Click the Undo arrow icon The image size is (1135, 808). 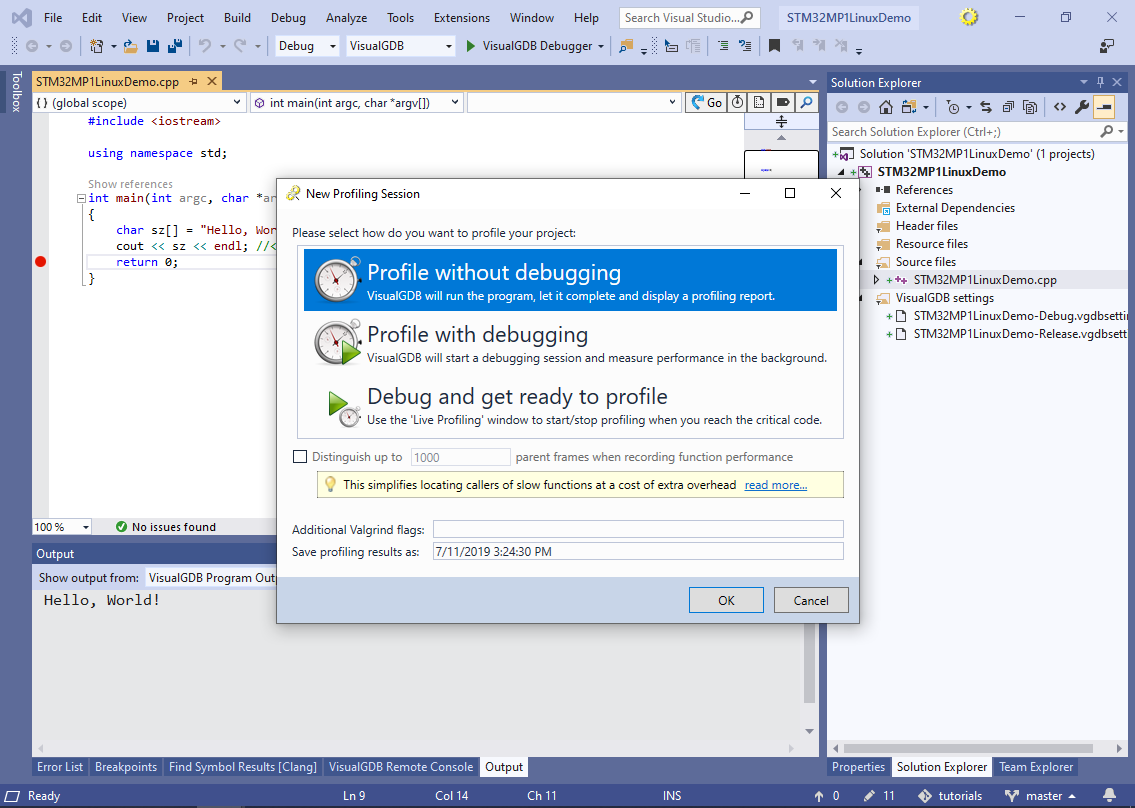205,46
